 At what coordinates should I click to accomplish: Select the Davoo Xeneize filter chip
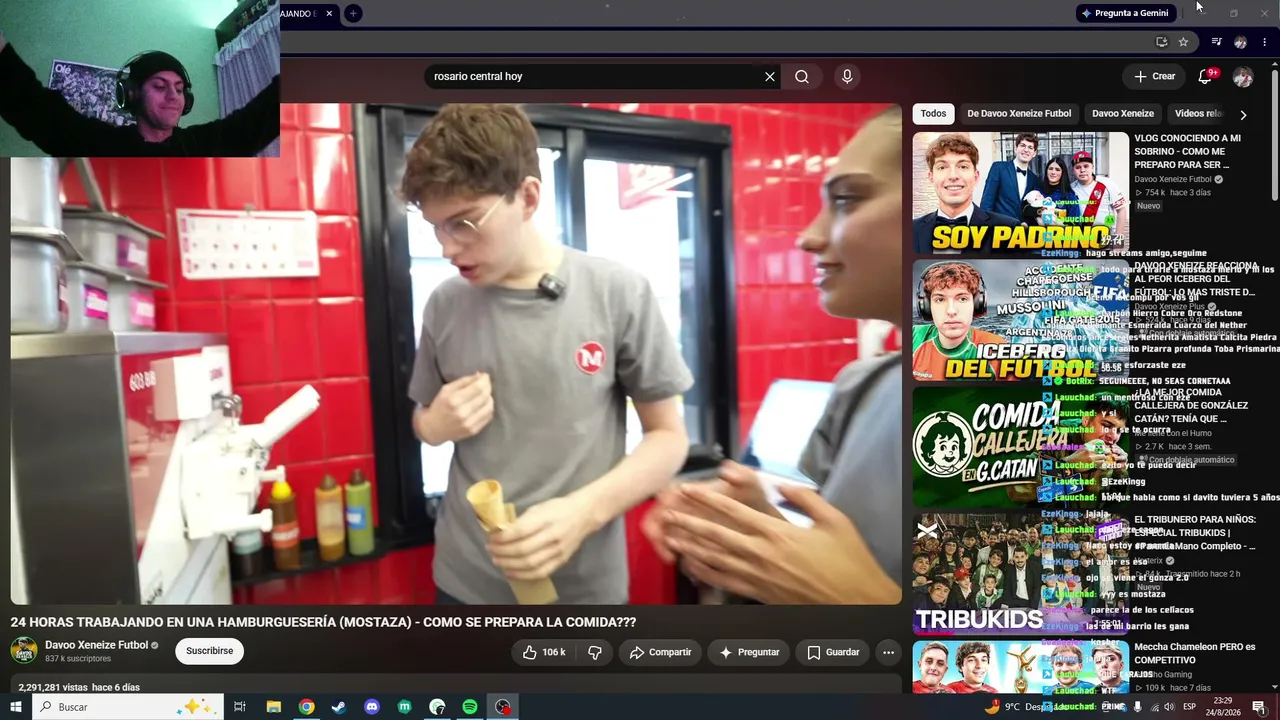point(1122,114)
